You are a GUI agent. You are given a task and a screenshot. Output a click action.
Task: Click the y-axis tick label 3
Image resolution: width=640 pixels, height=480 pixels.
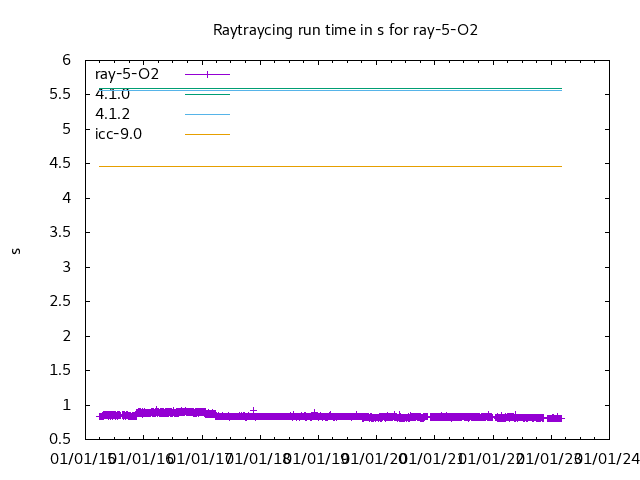click(x=66, y=267)
